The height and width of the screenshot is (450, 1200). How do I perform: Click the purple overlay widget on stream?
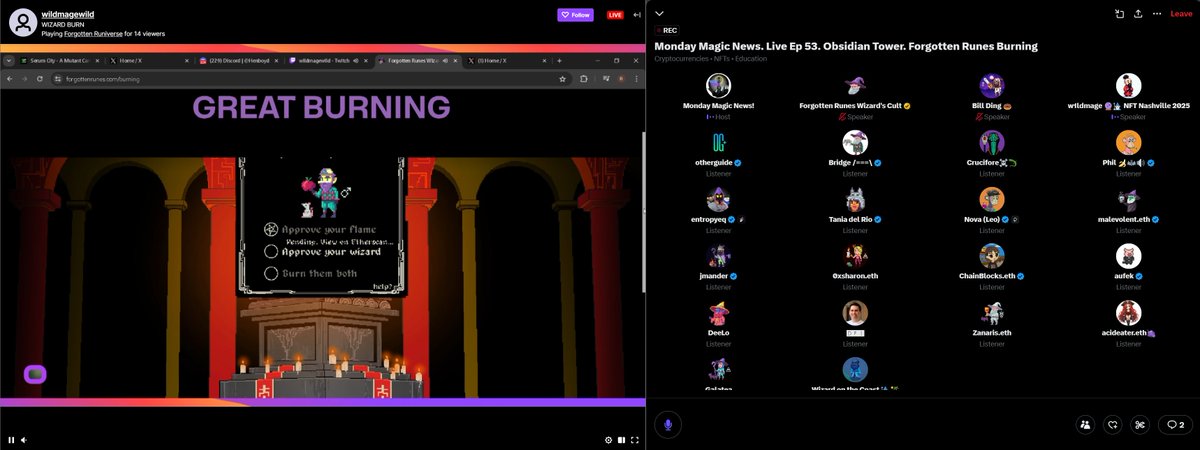point(35,374)
